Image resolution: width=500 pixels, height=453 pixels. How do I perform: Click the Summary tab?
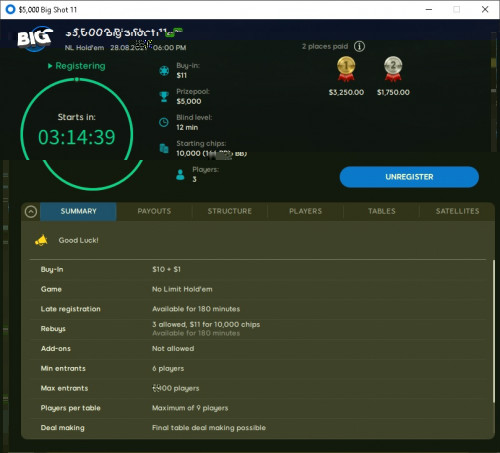click(78, 211)
